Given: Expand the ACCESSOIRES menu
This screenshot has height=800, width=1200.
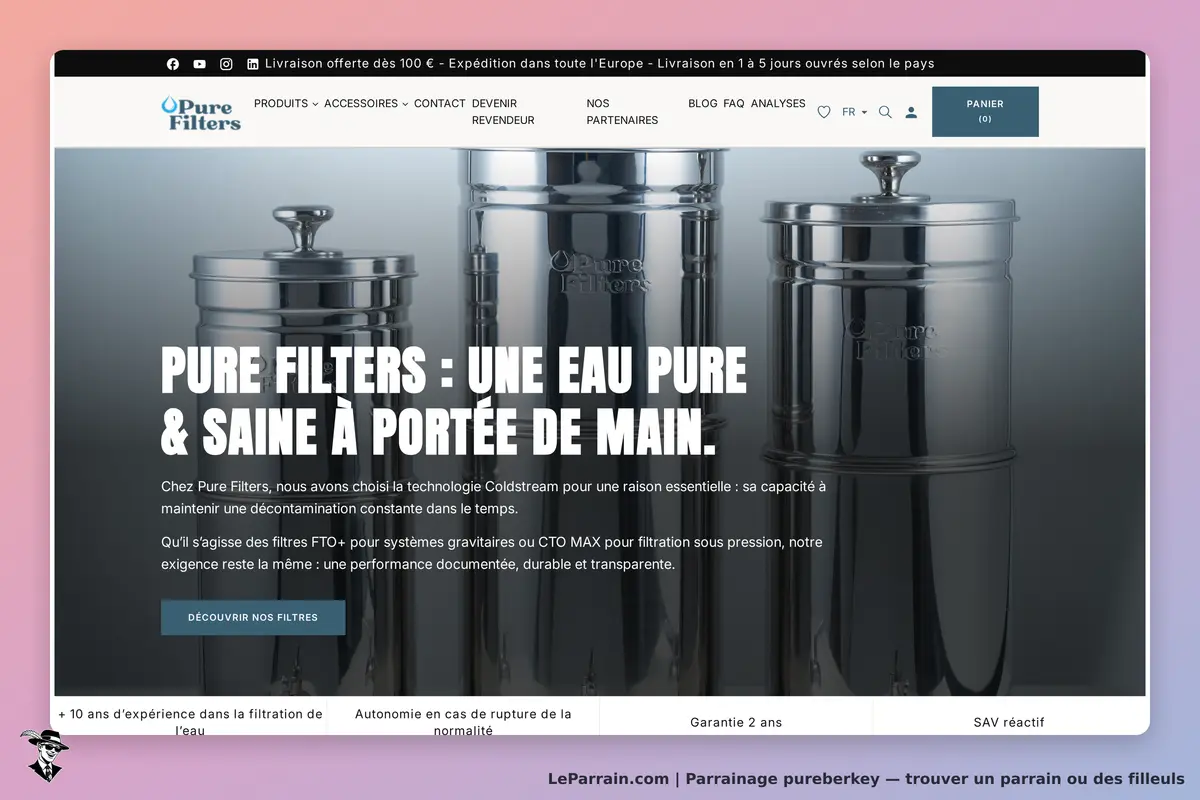Looking at the screenshot, I should tap(366, 103).
